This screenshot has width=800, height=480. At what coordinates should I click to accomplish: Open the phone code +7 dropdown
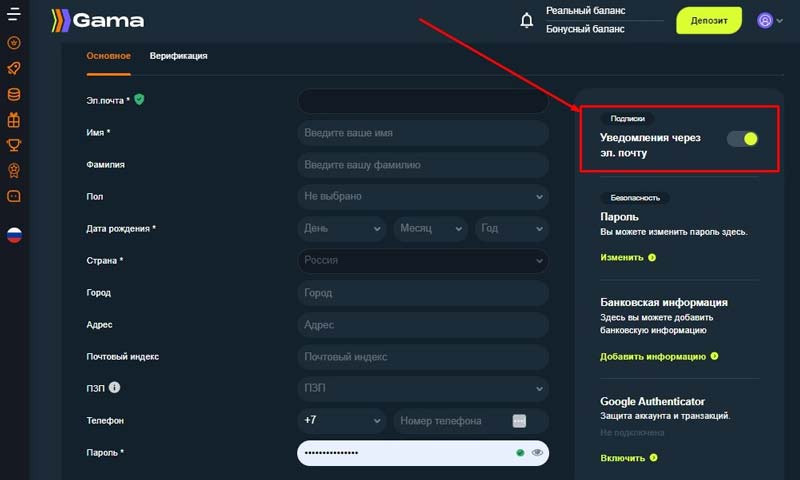tap(342, 421)
